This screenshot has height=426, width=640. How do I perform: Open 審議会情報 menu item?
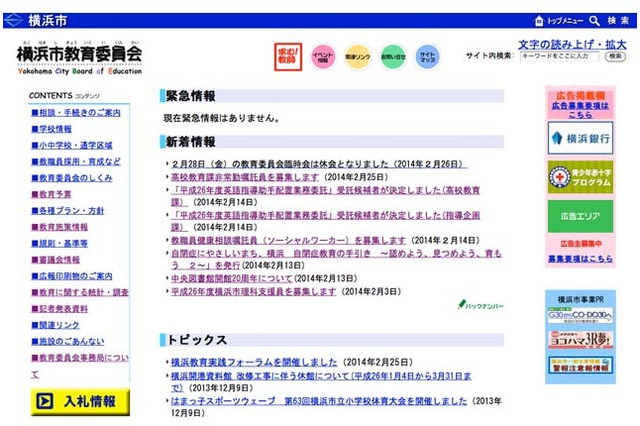point(56,260)
